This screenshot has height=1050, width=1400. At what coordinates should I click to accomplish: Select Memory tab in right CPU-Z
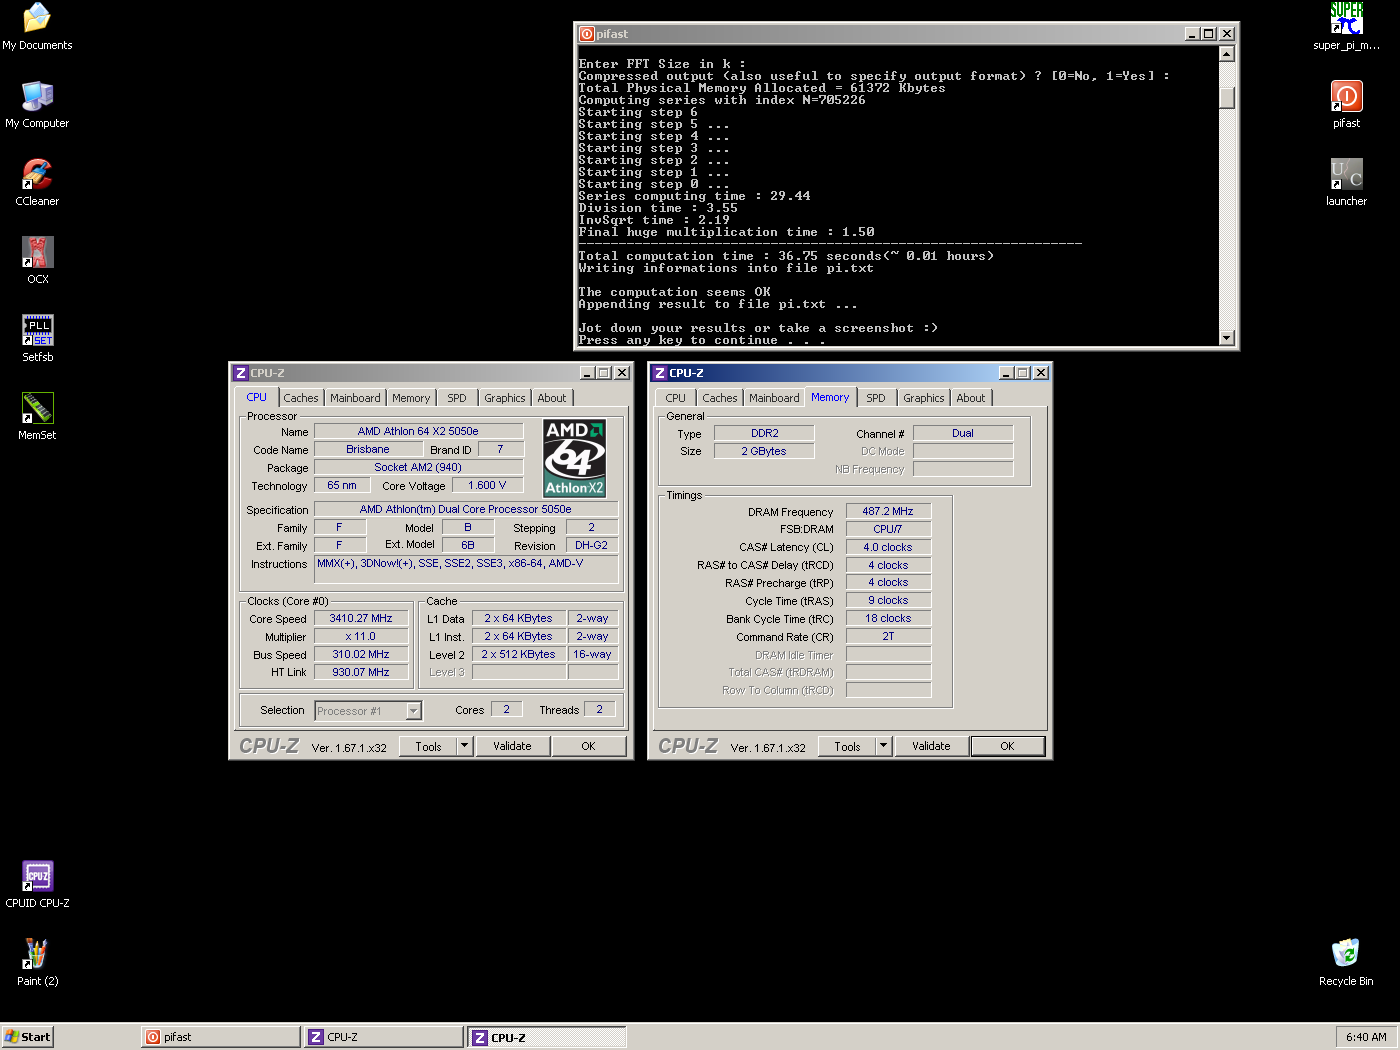pos(830,397)
